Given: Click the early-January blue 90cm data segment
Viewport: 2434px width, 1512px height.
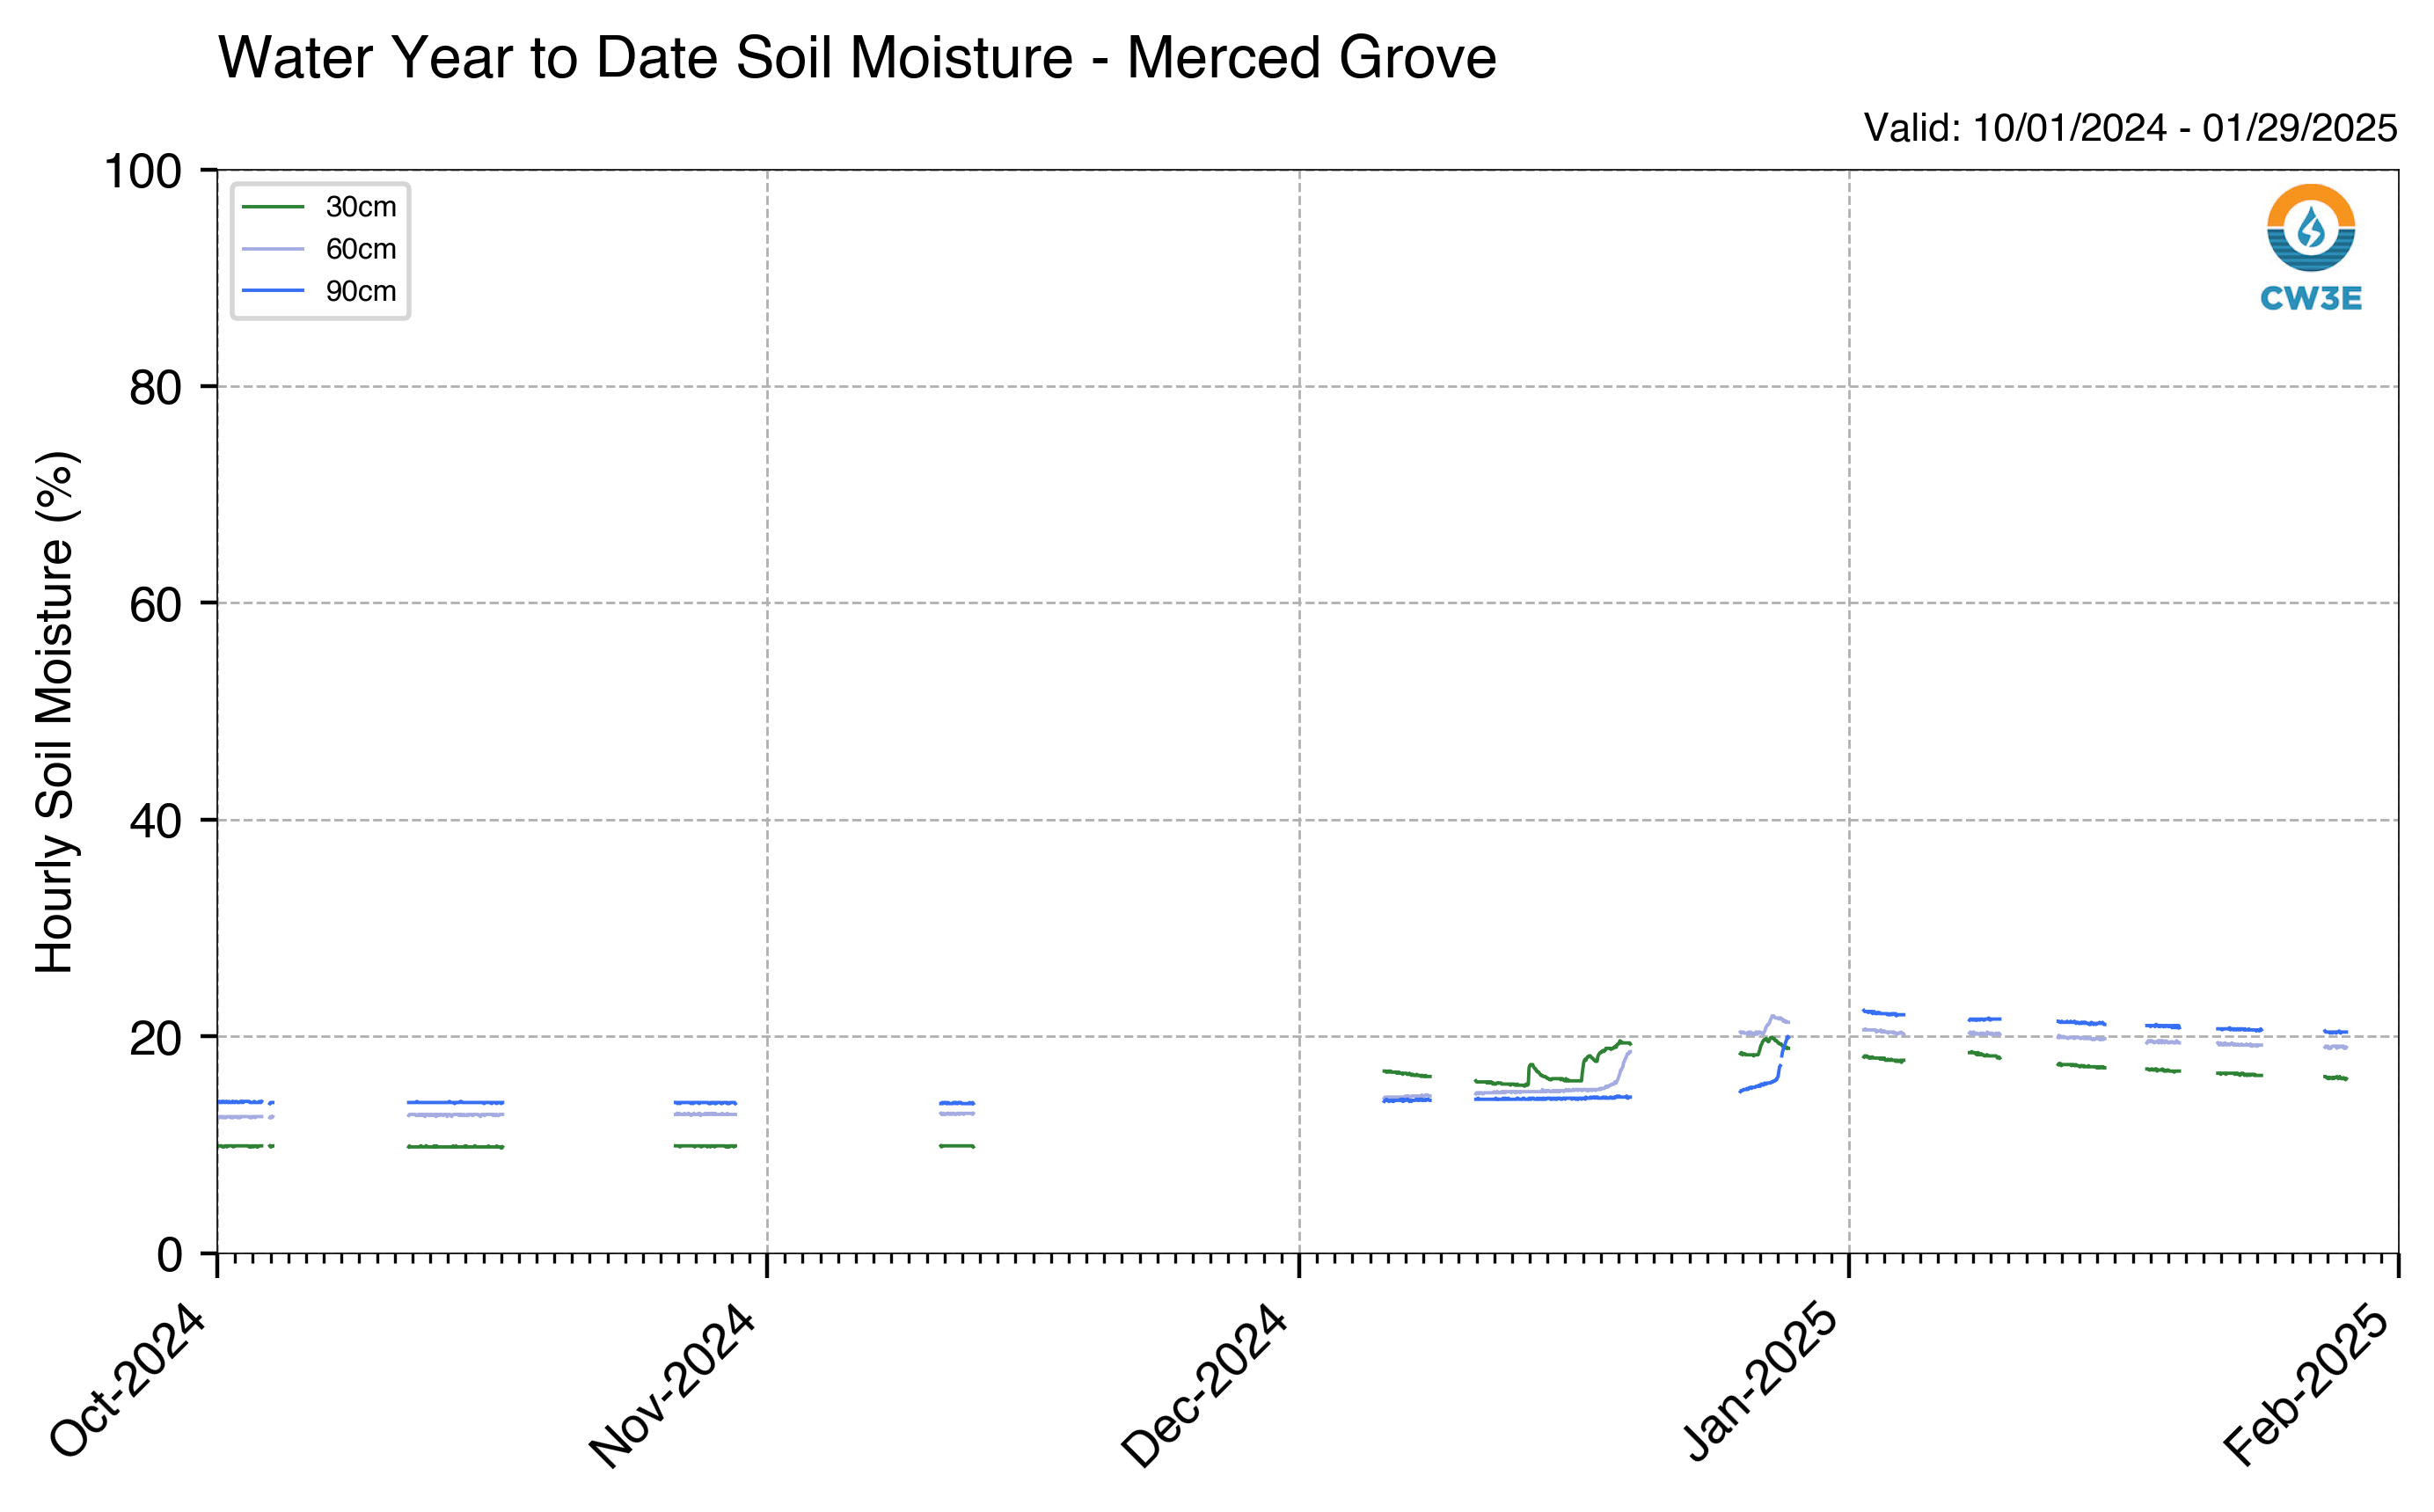Looking at the screenshot, I should point(1883,1013).
